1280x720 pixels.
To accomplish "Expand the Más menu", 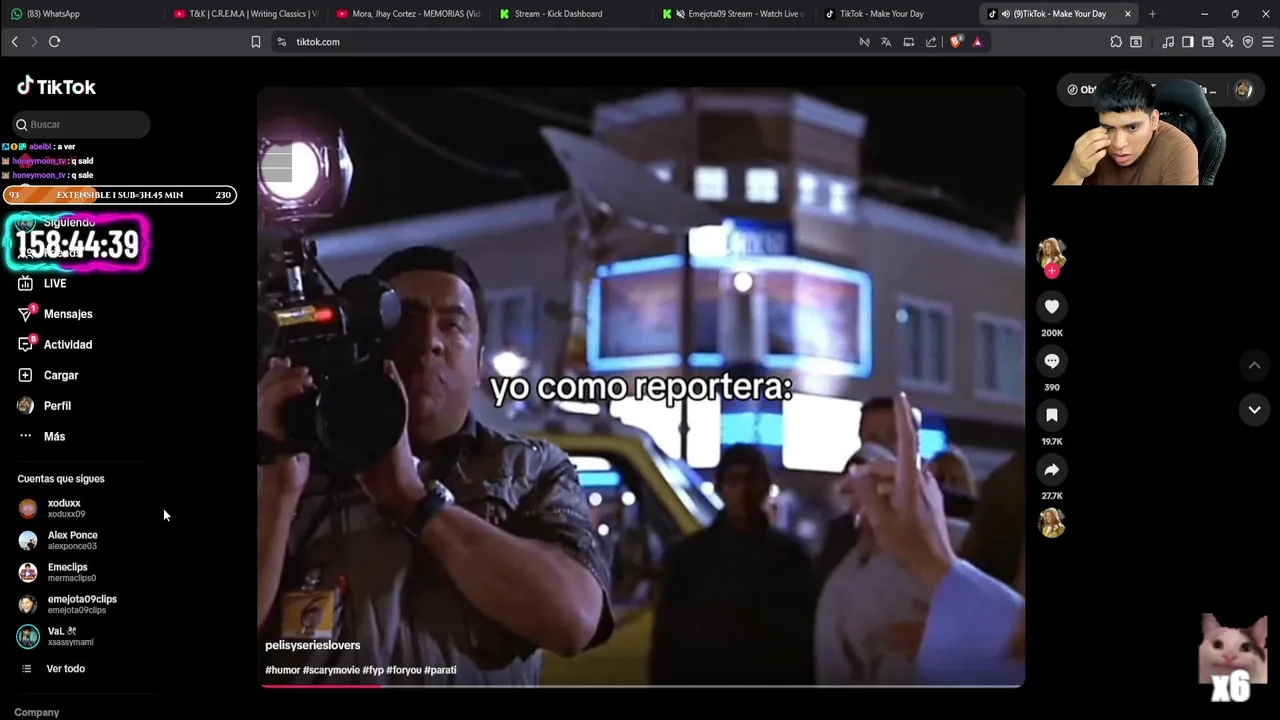I will 54,437.
